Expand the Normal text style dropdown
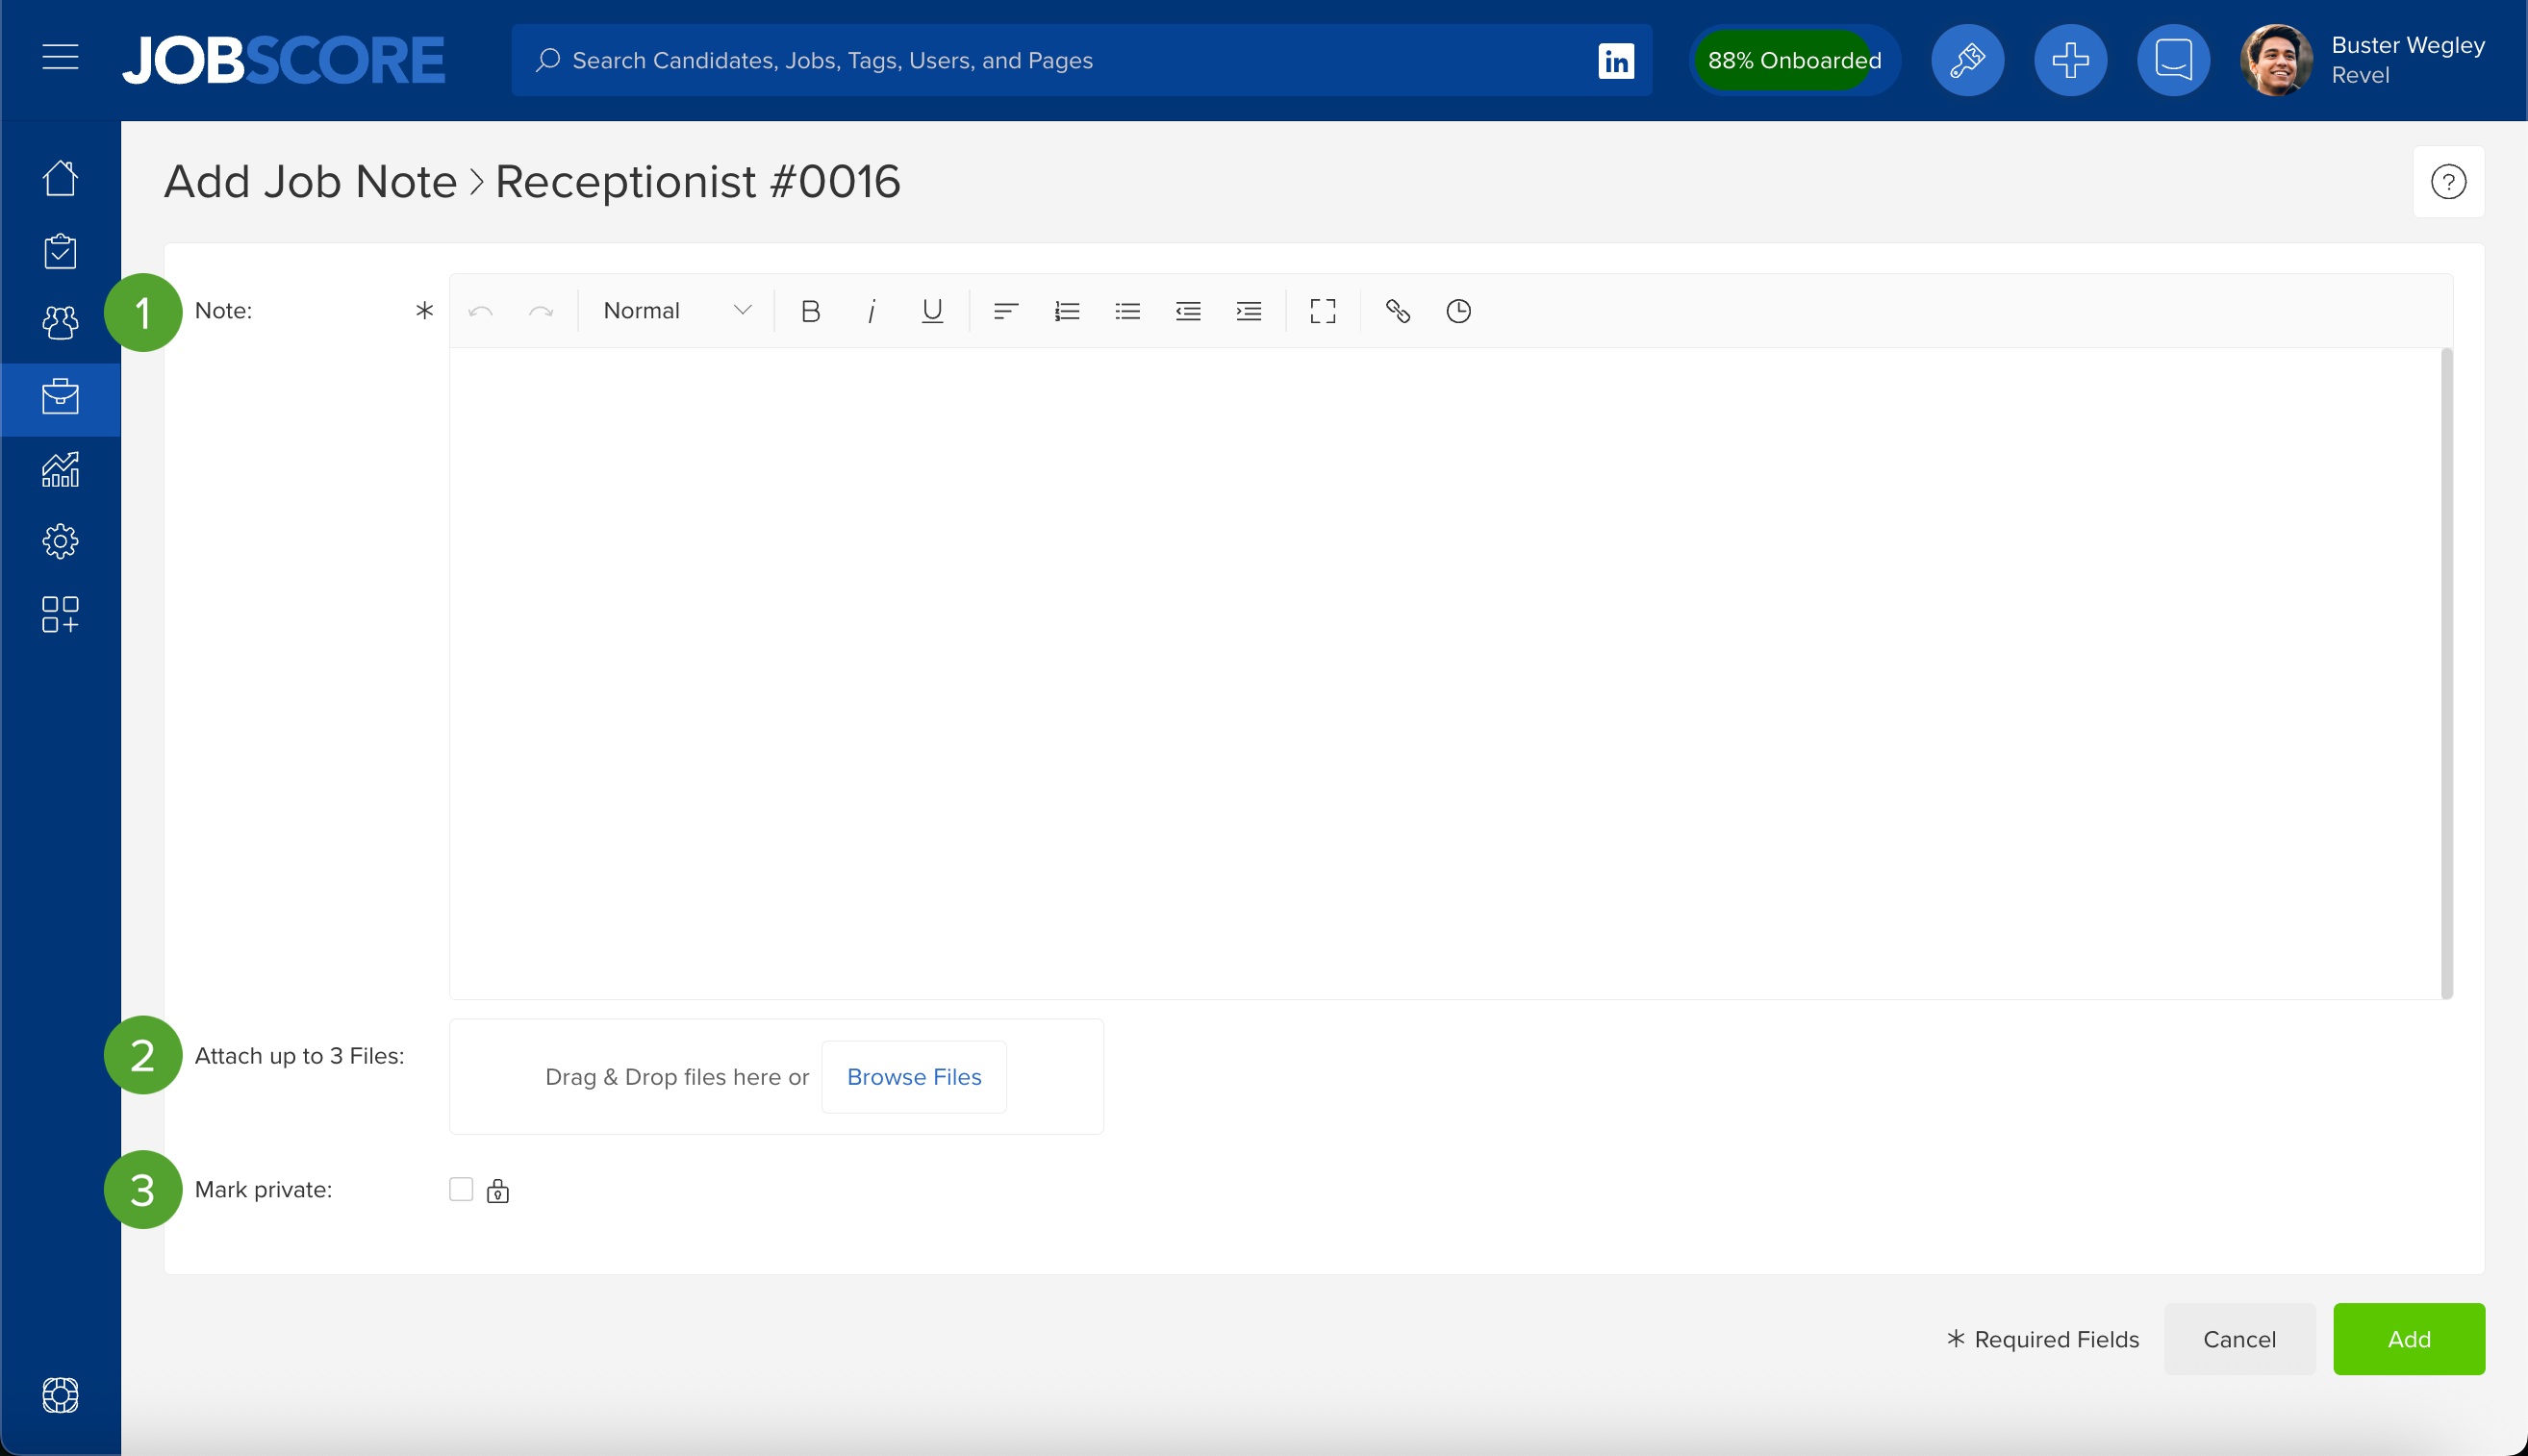The height and width of the screenshot is (1456, 2528). (x=677, y=311)
